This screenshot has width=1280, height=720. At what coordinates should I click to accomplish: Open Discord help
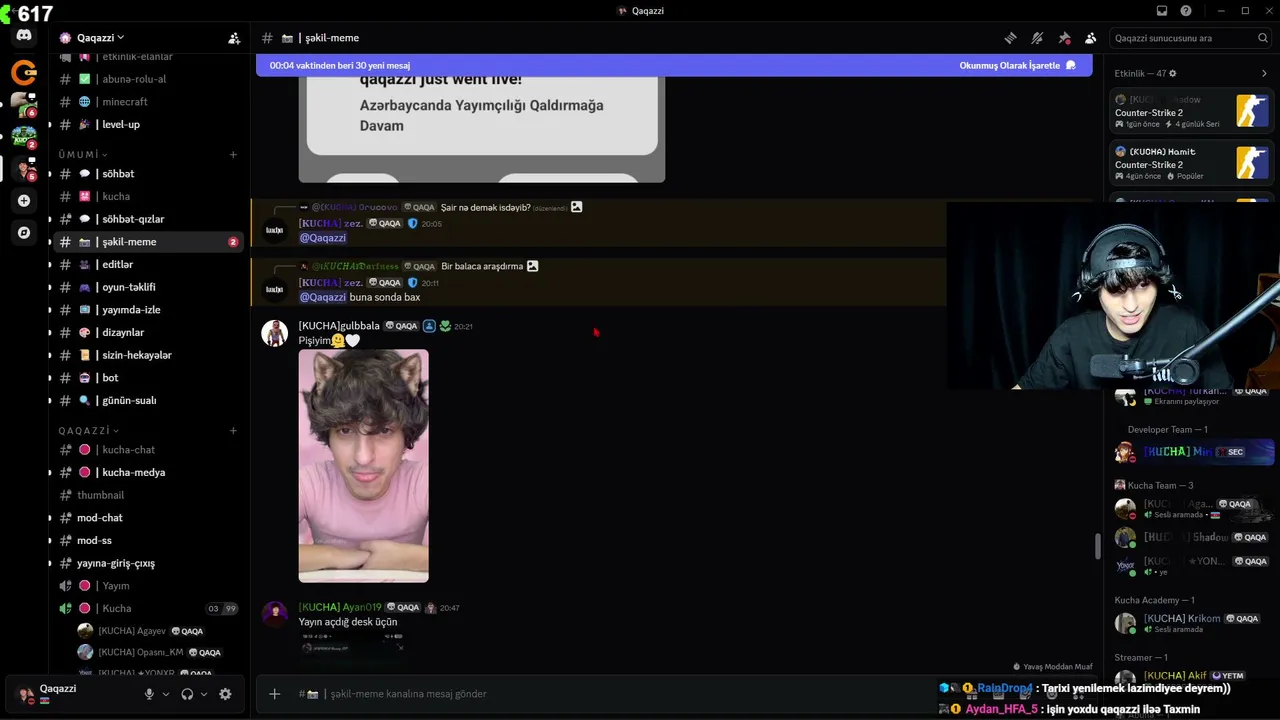1186,11
